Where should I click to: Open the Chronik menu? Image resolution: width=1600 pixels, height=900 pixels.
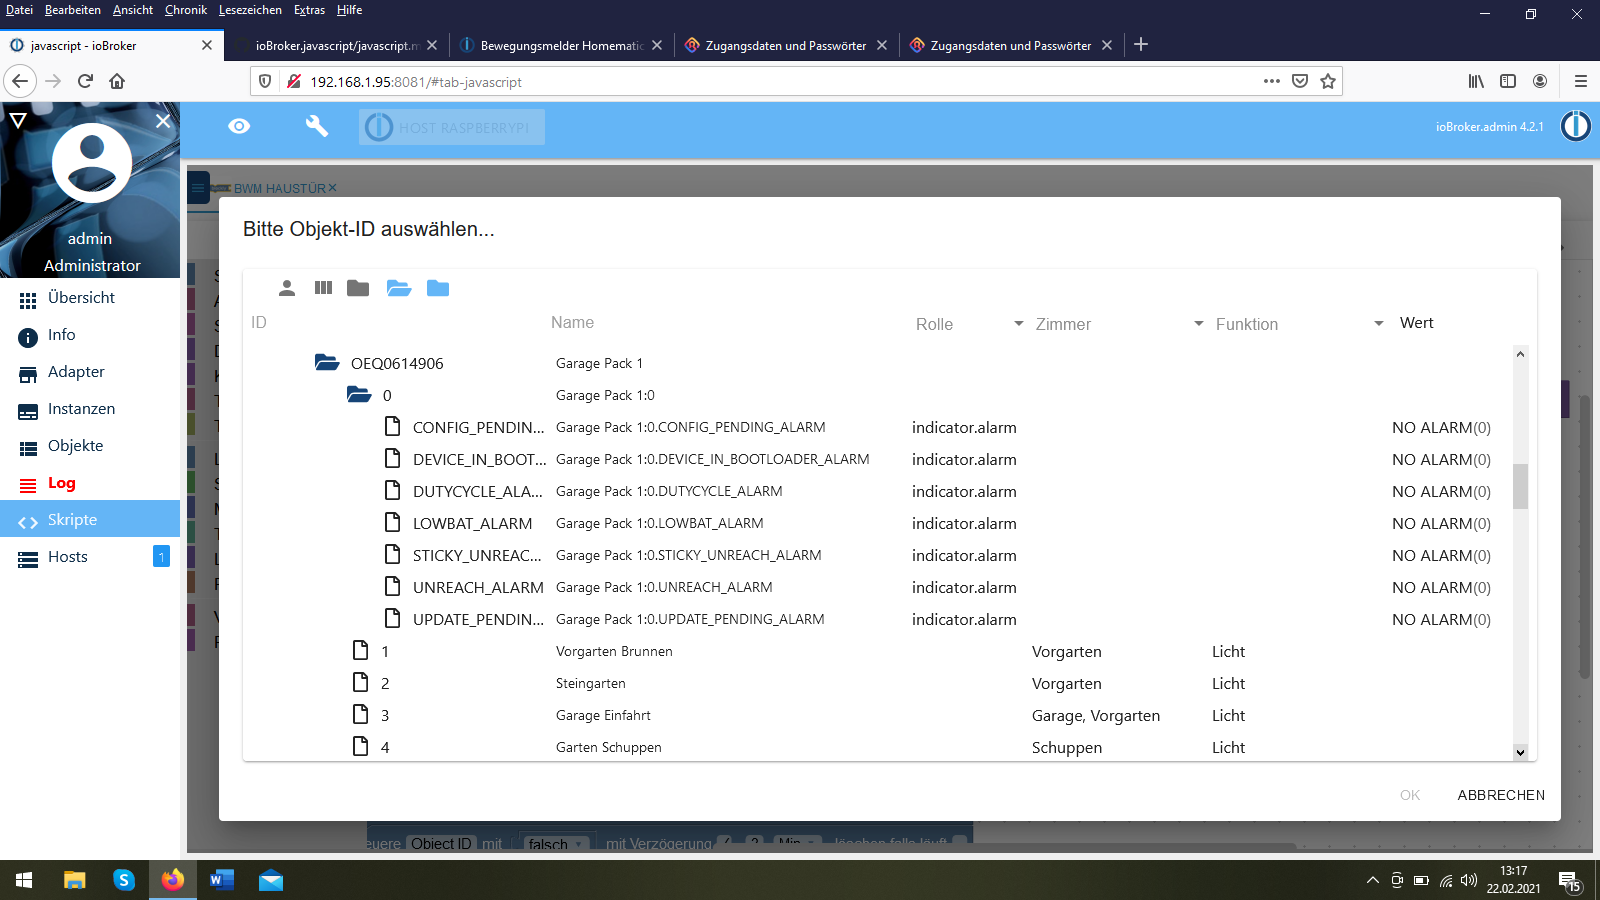186,10
